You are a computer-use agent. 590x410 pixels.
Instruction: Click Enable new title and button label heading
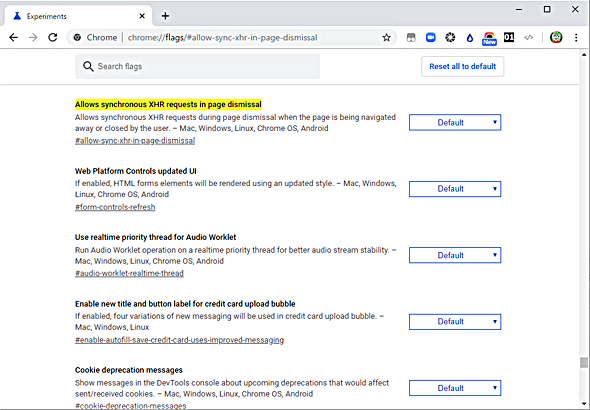tap(185, 304)
